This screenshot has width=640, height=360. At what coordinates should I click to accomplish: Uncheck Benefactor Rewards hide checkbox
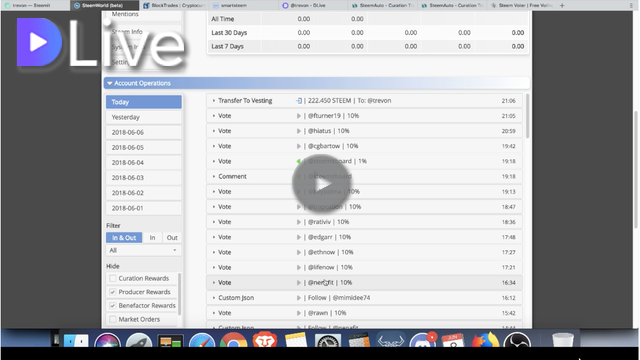point(113,306)
